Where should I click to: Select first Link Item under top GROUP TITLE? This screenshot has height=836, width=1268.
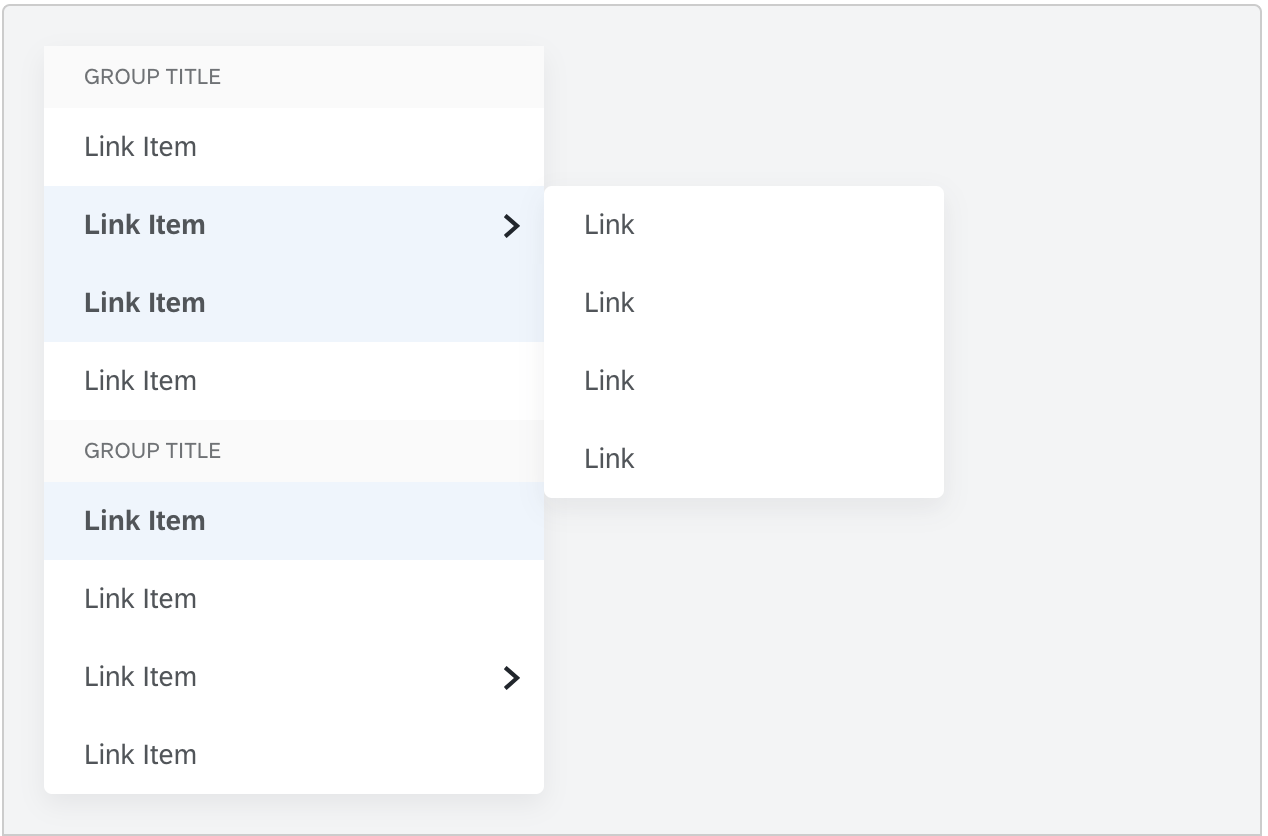coord(140,147)
